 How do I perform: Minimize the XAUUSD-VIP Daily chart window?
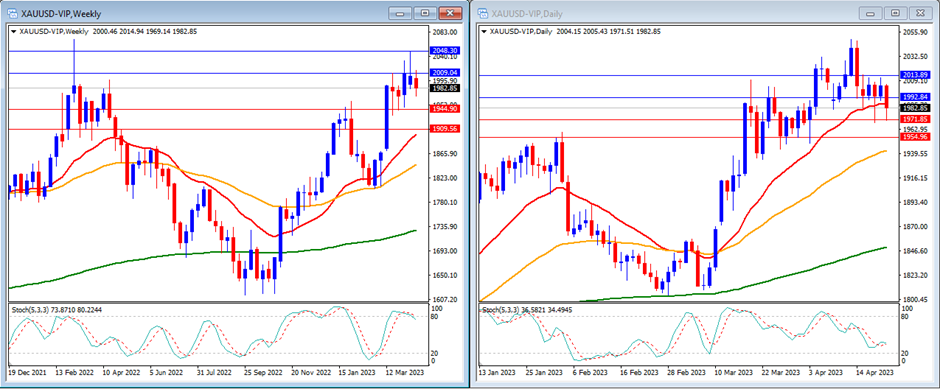(x=870, y=13)
